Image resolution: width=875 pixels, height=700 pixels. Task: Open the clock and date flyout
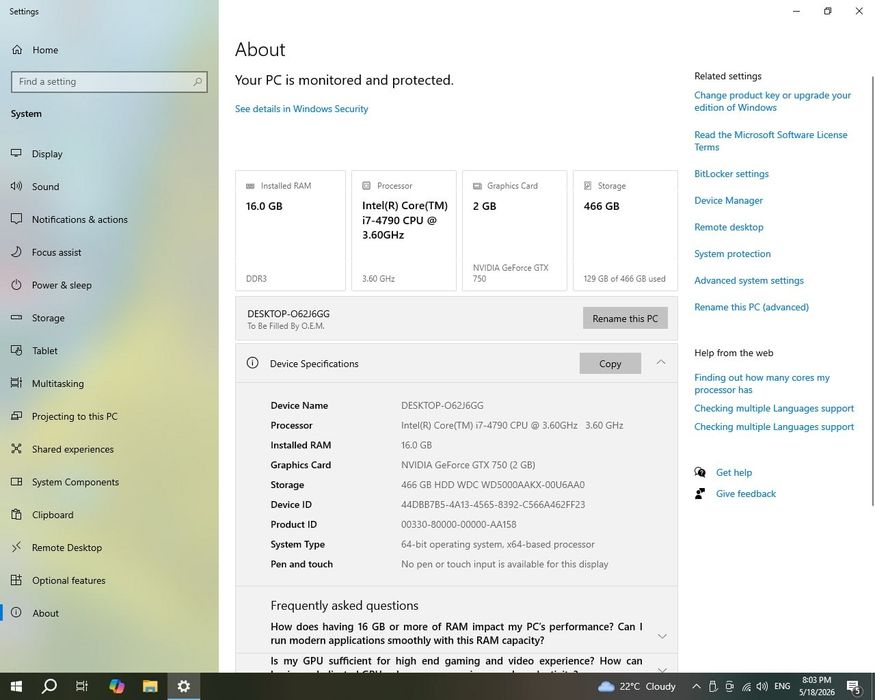pyautogui.click(x=817, y=686)
